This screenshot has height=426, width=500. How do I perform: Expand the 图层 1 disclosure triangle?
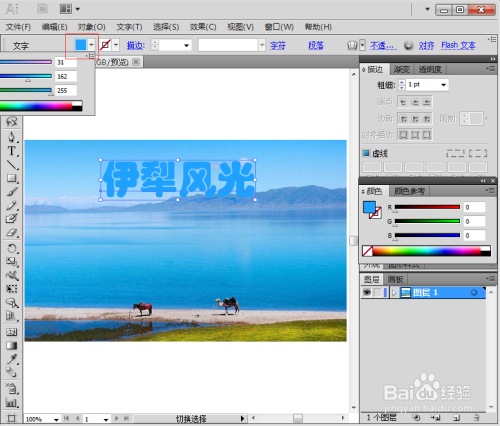[394, 293]
